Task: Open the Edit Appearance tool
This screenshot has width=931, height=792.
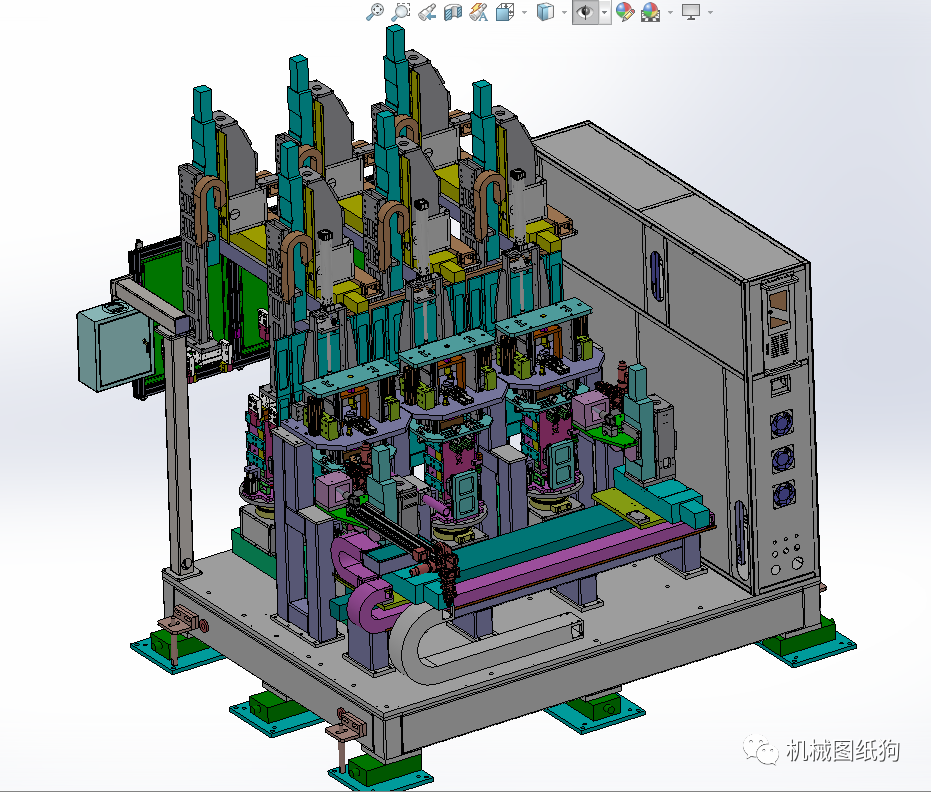Action: (x=625, y=12)
